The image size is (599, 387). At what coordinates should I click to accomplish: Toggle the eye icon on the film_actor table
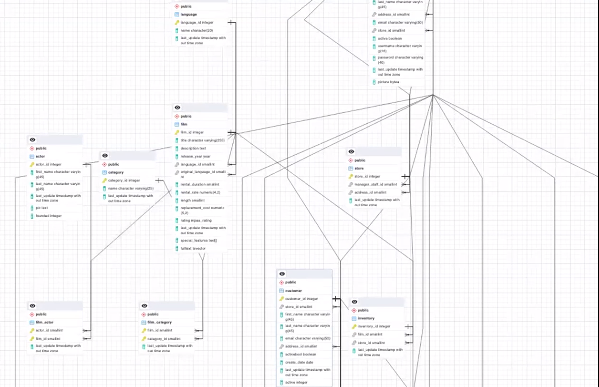[32, 306]
